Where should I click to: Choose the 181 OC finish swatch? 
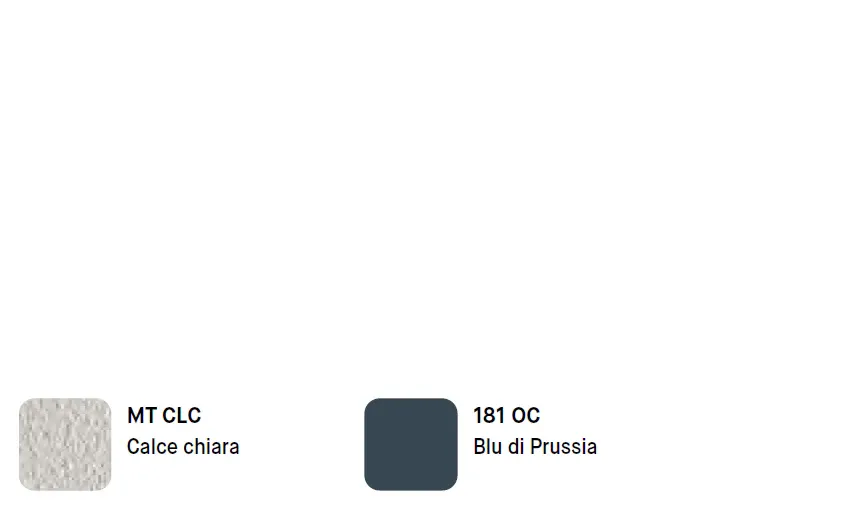pos(410,444)
